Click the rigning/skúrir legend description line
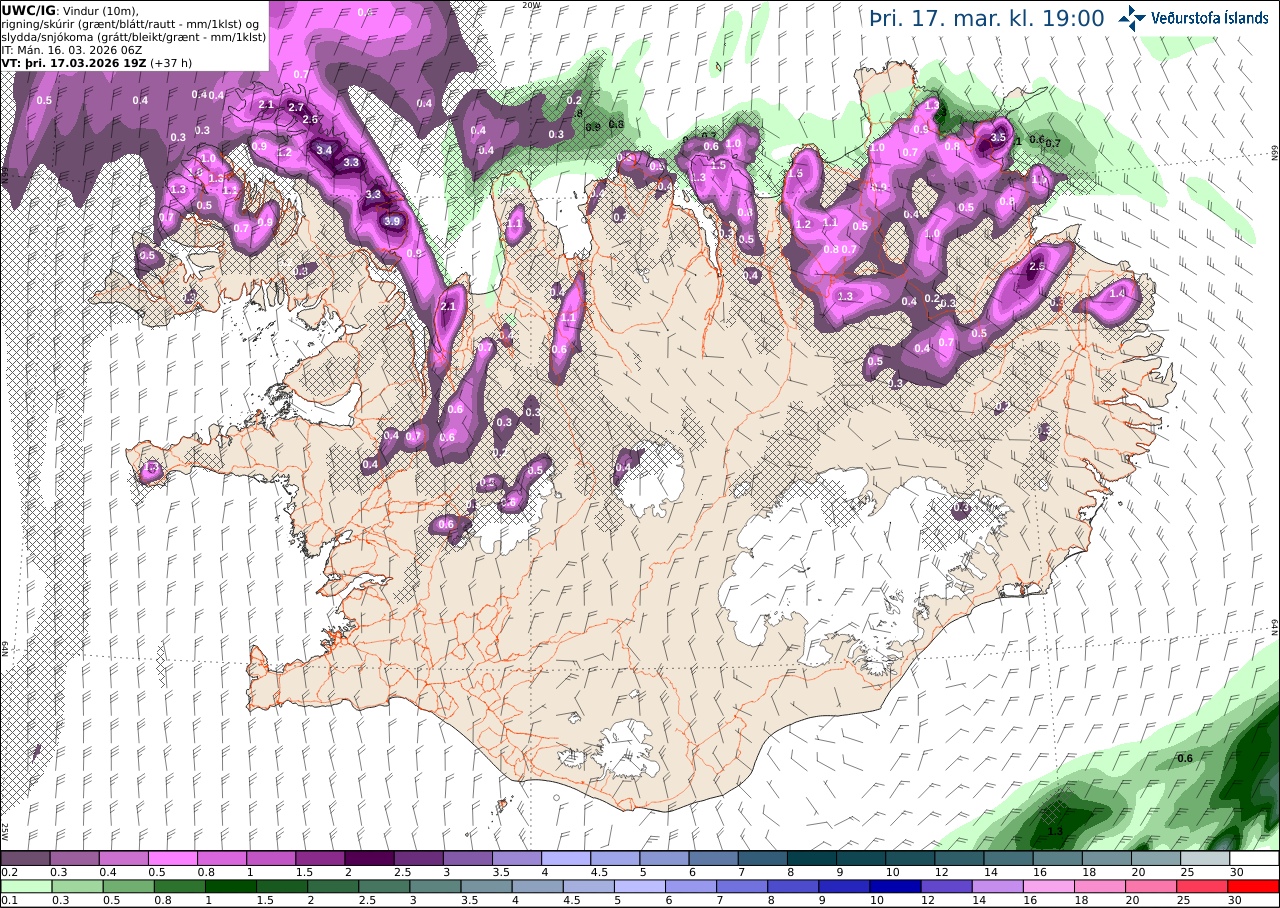This screenshot has width=1280, height=908. pos(132,23)
